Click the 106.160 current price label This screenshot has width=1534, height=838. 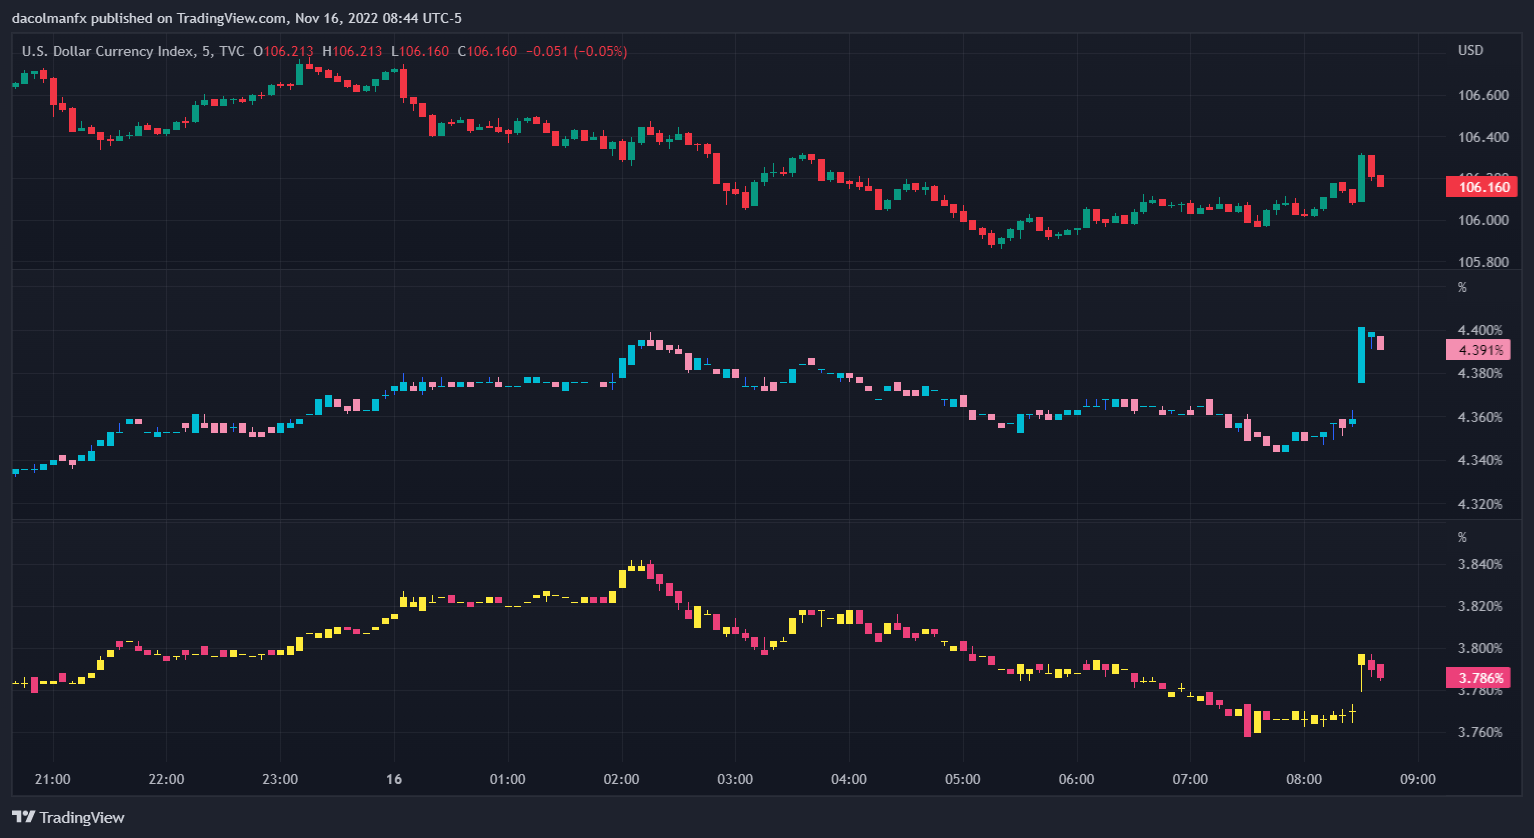point(1483,187)
